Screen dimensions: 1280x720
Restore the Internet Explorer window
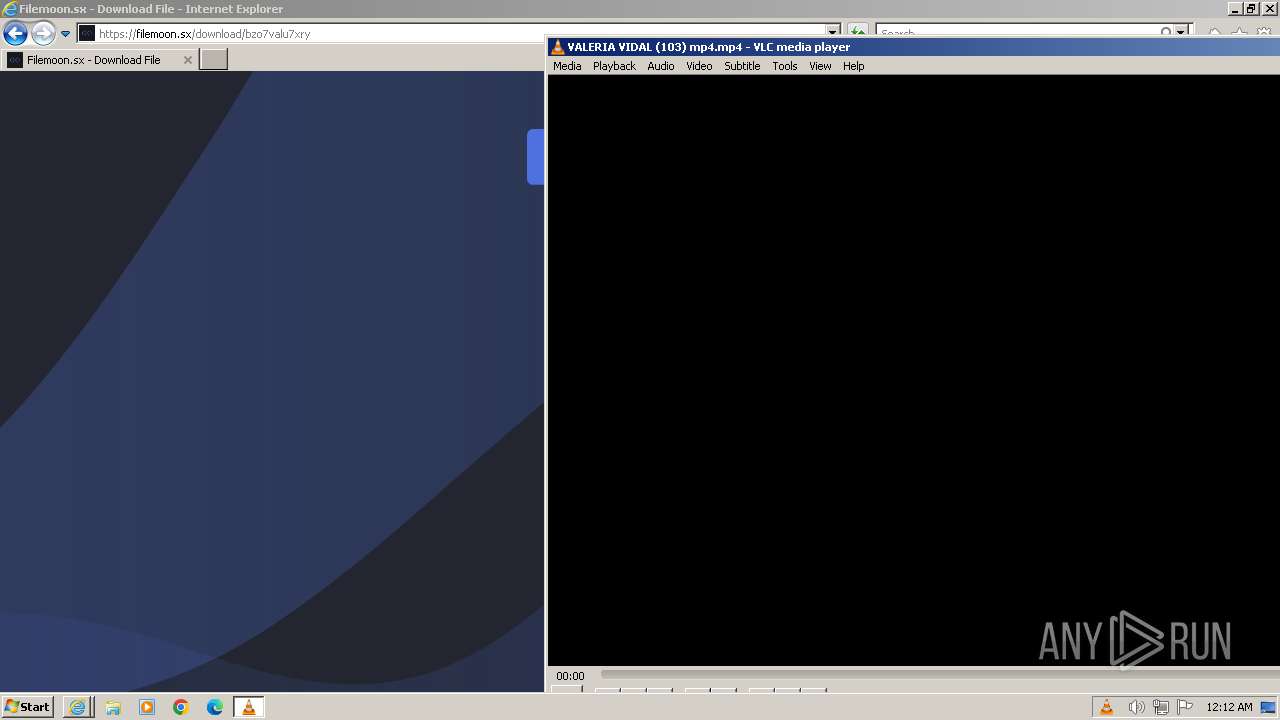[x=1250, y=8]
